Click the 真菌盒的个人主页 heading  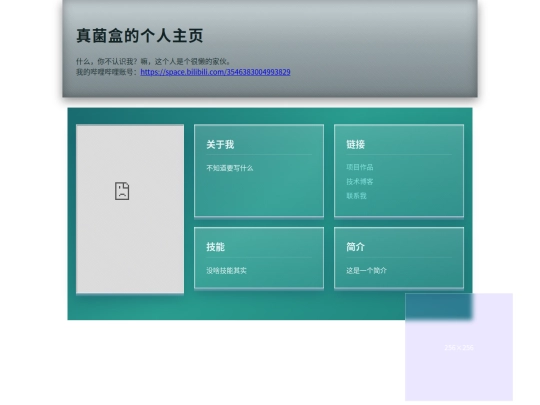click(x=140, y=36)
